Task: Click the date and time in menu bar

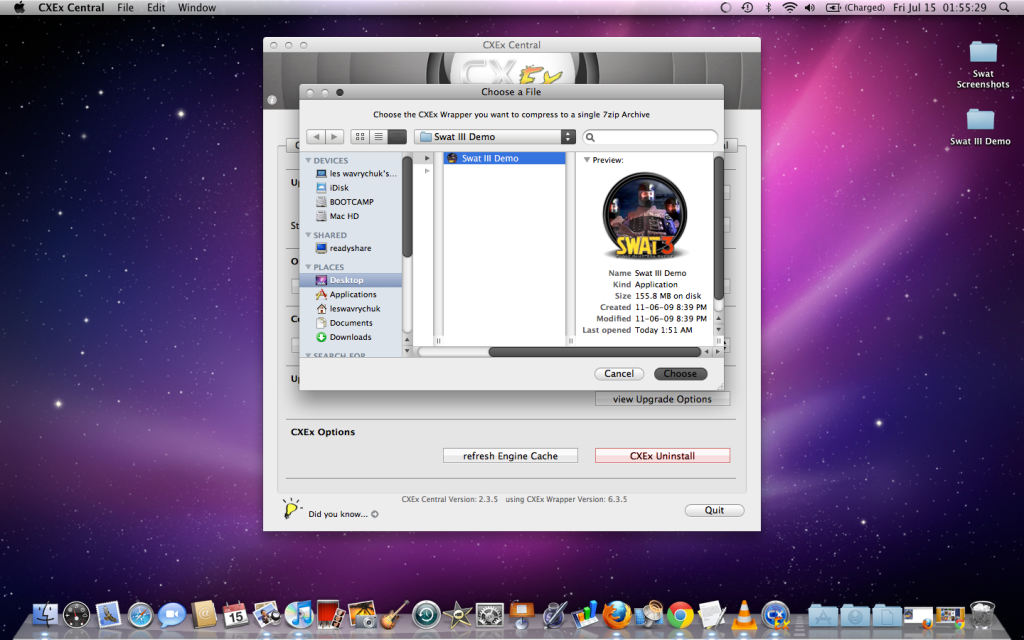Action: click(940, 8)
